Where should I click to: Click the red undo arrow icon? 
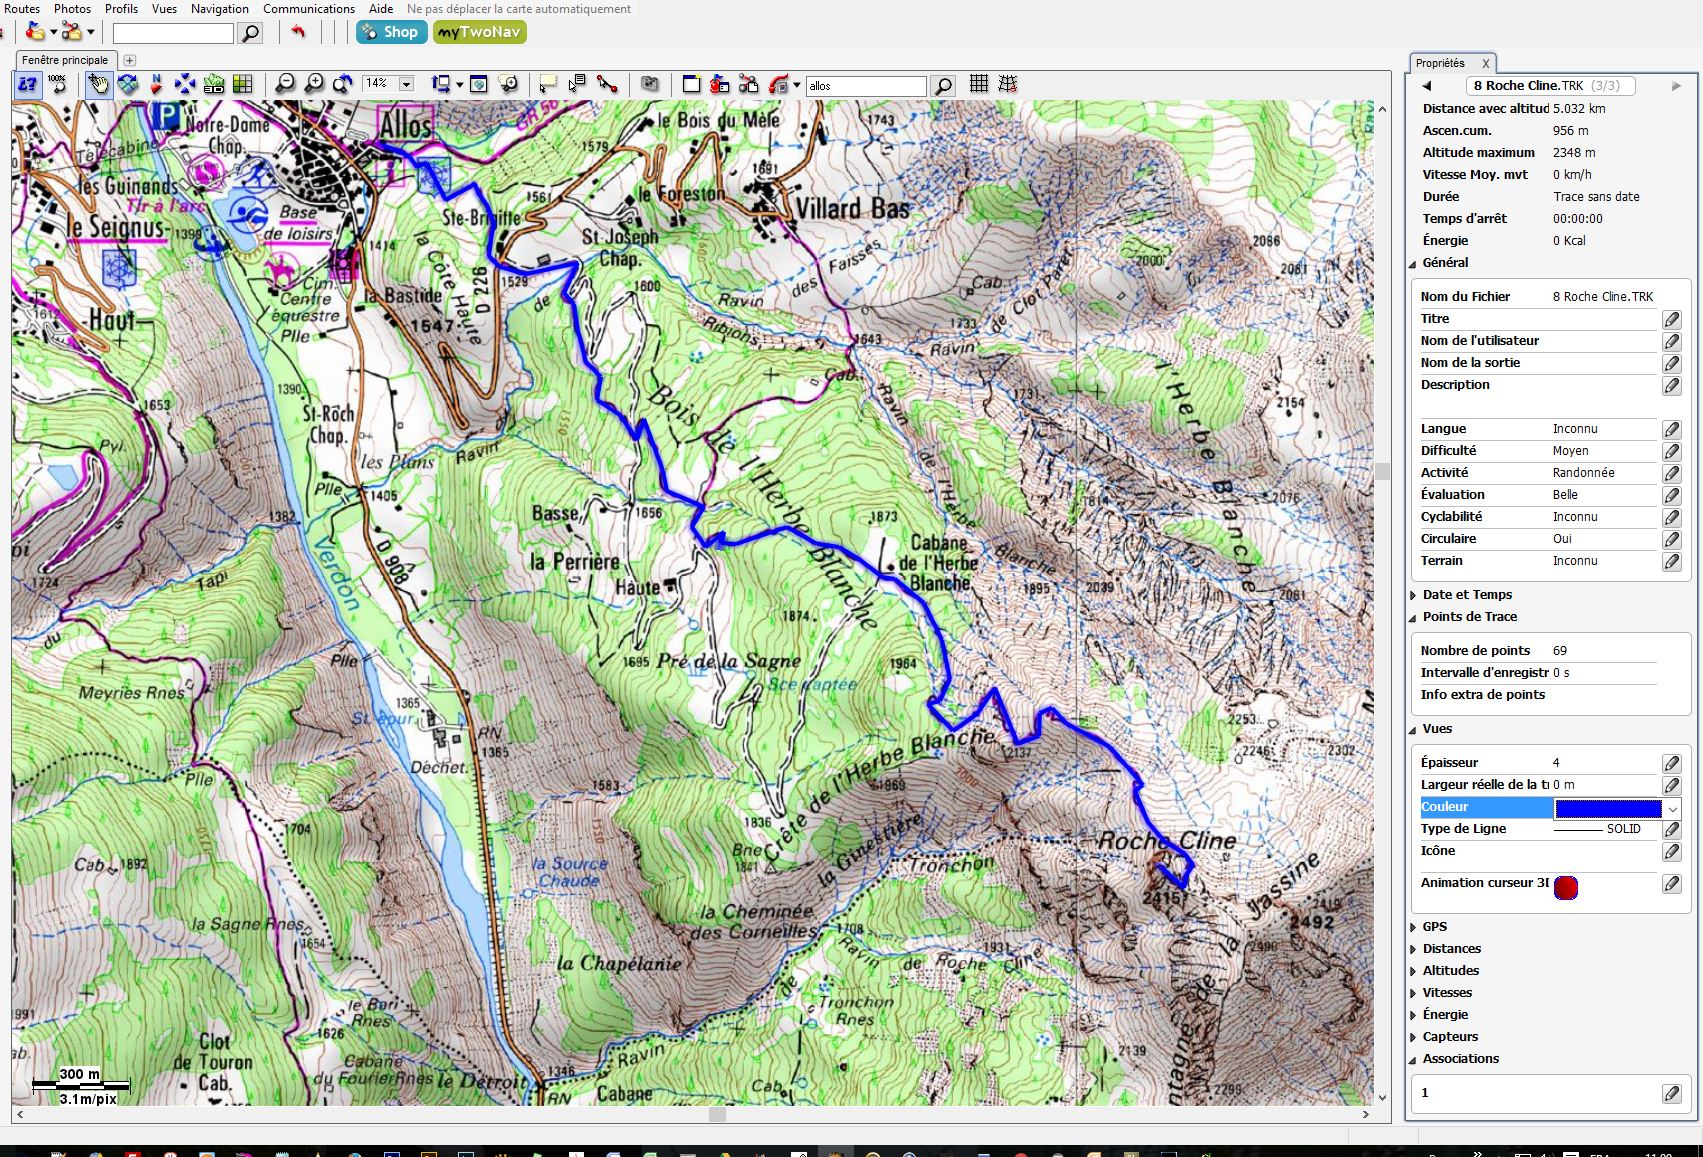coord(298,32)
